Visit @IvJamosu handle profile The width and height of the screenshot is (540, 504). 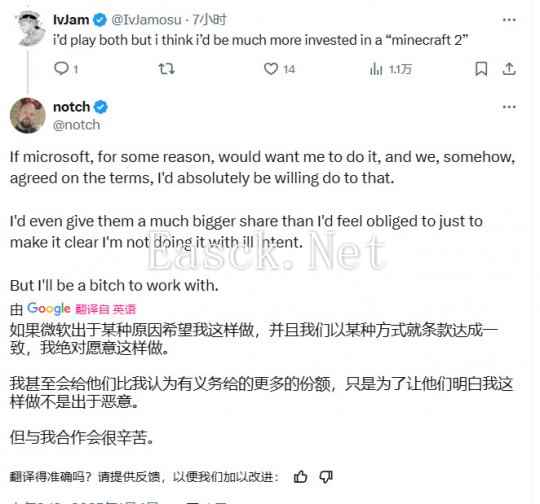click(x=146, y=20)
